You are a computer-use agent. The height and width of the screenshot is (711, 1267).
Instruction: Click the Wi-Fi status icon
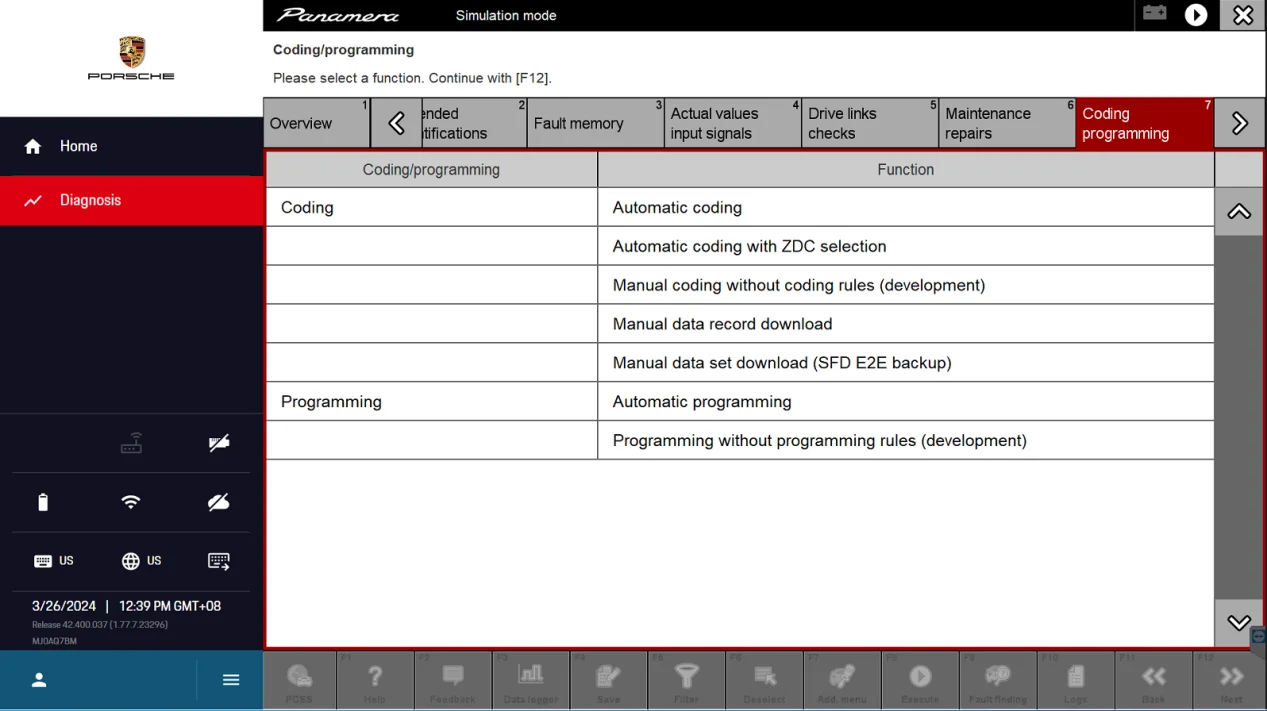(x=131, y=502)
